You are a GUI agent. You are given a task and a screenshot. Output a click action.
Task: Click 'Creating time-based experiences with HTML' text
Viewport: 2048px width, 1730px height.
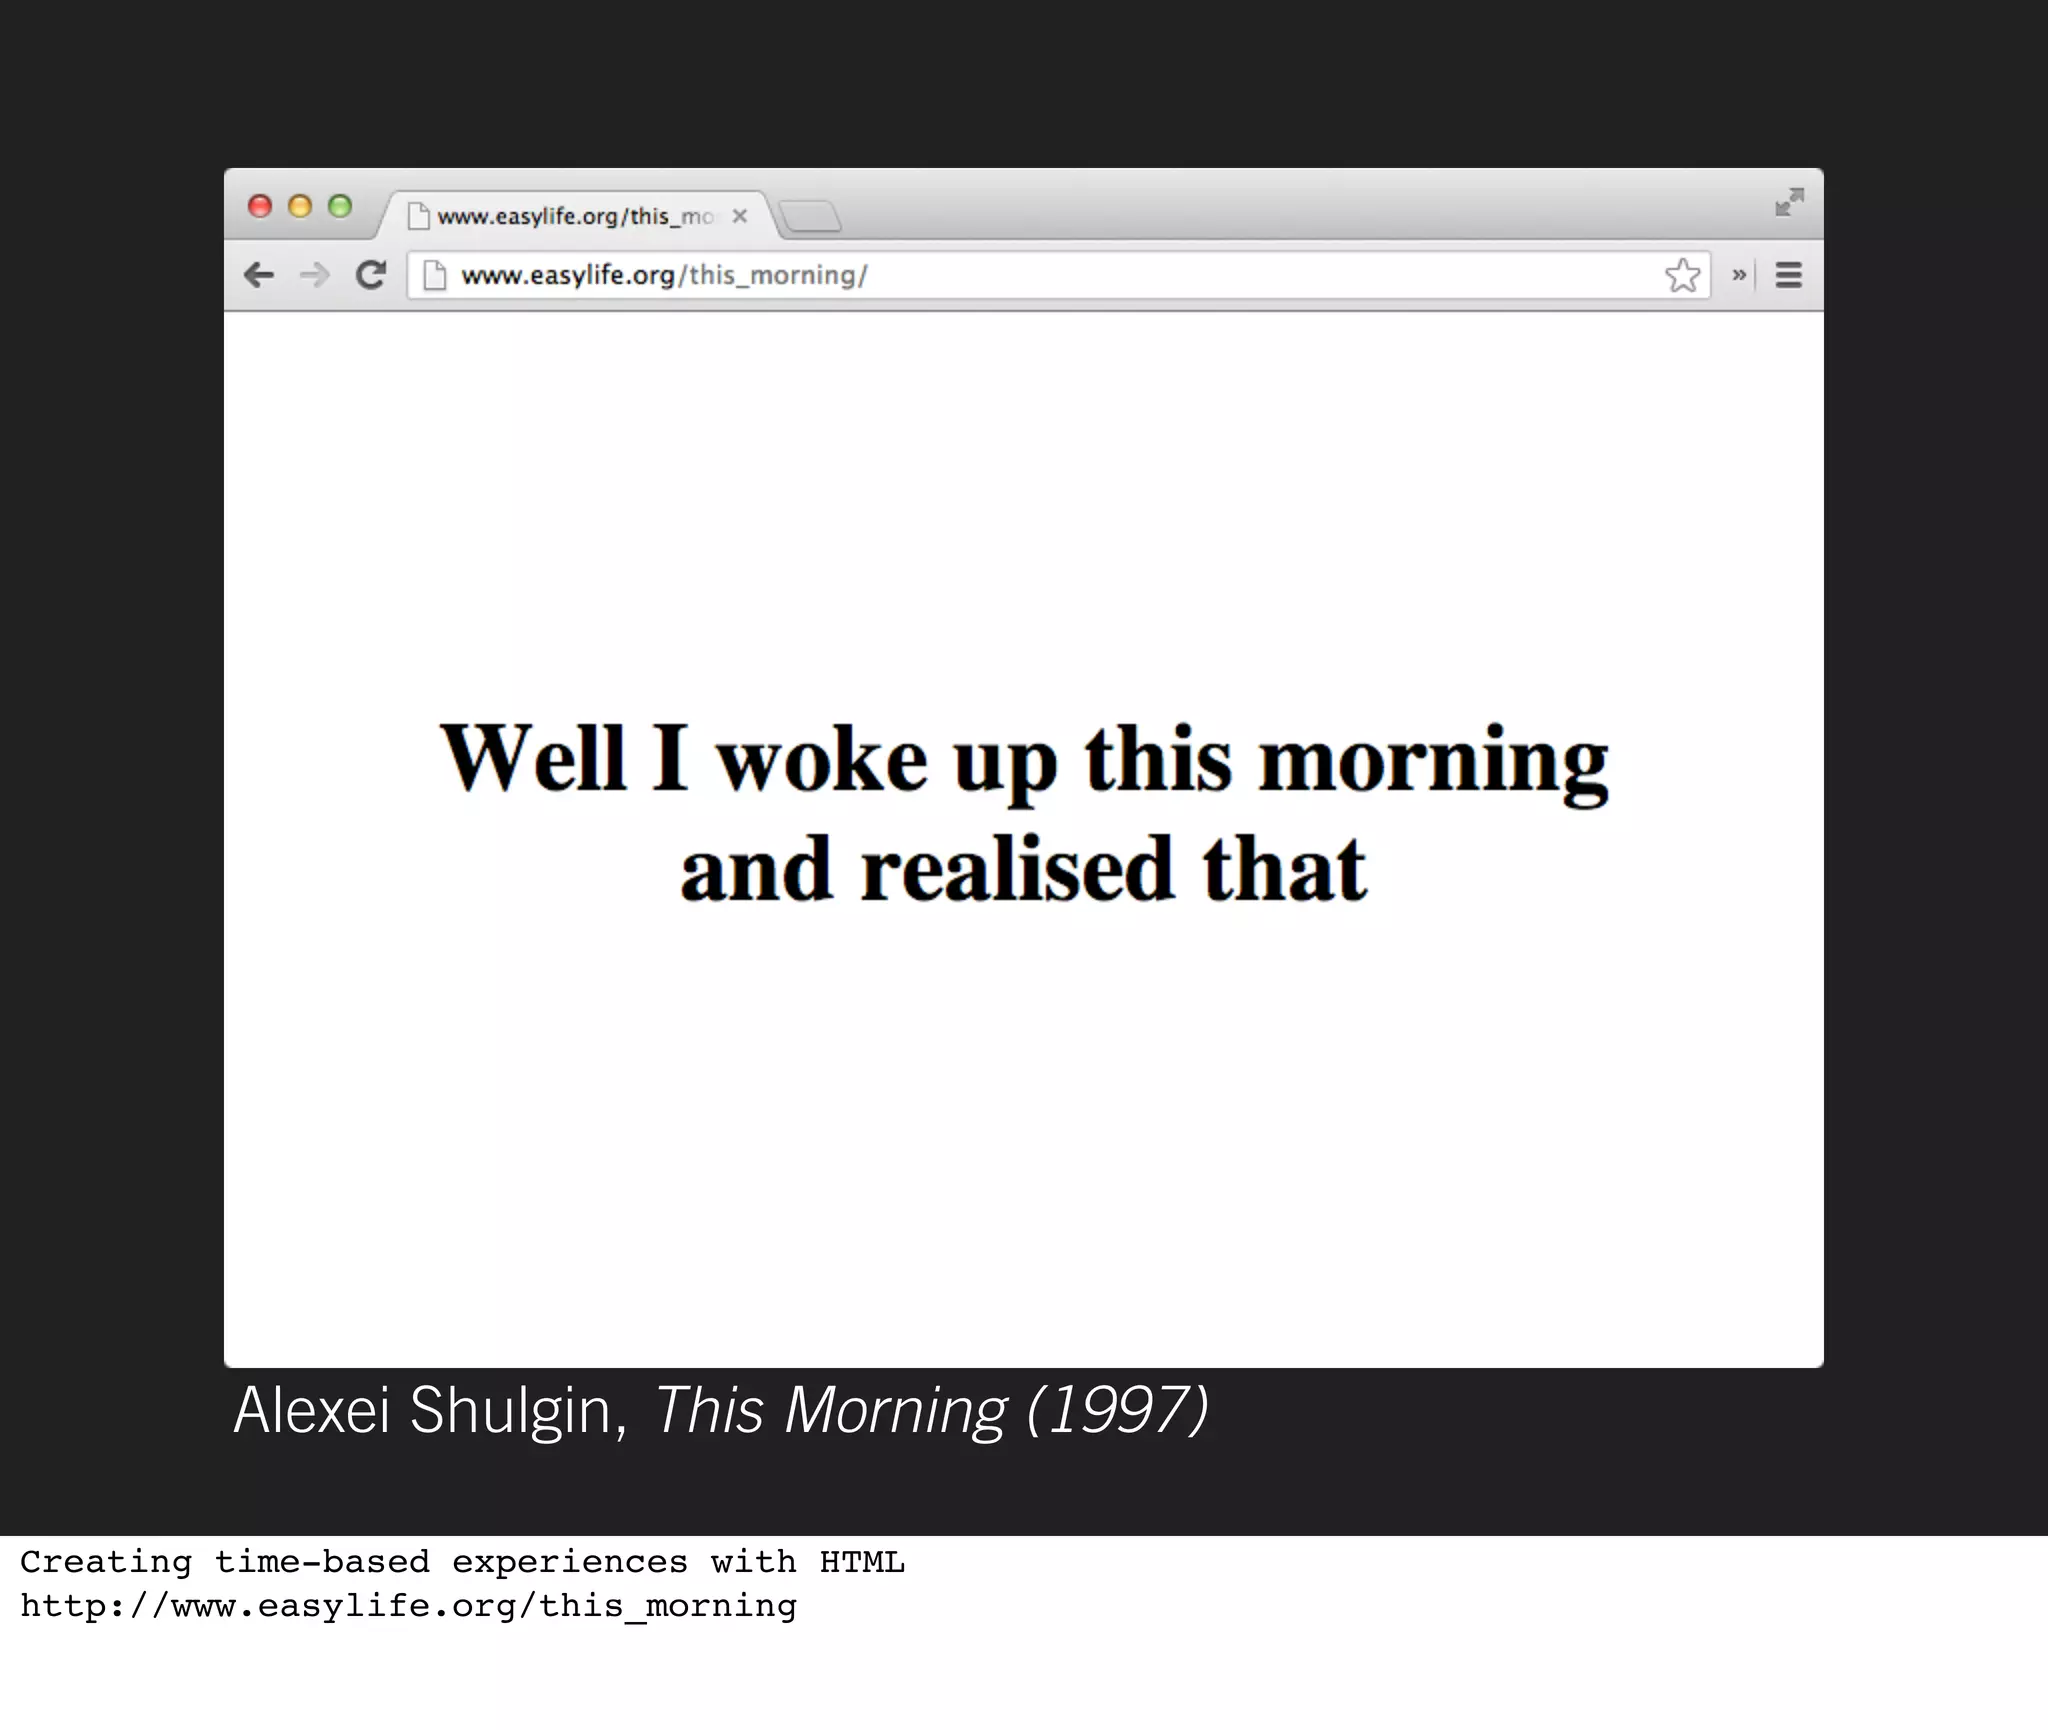pyautogui.click(x=462, y=1561)
